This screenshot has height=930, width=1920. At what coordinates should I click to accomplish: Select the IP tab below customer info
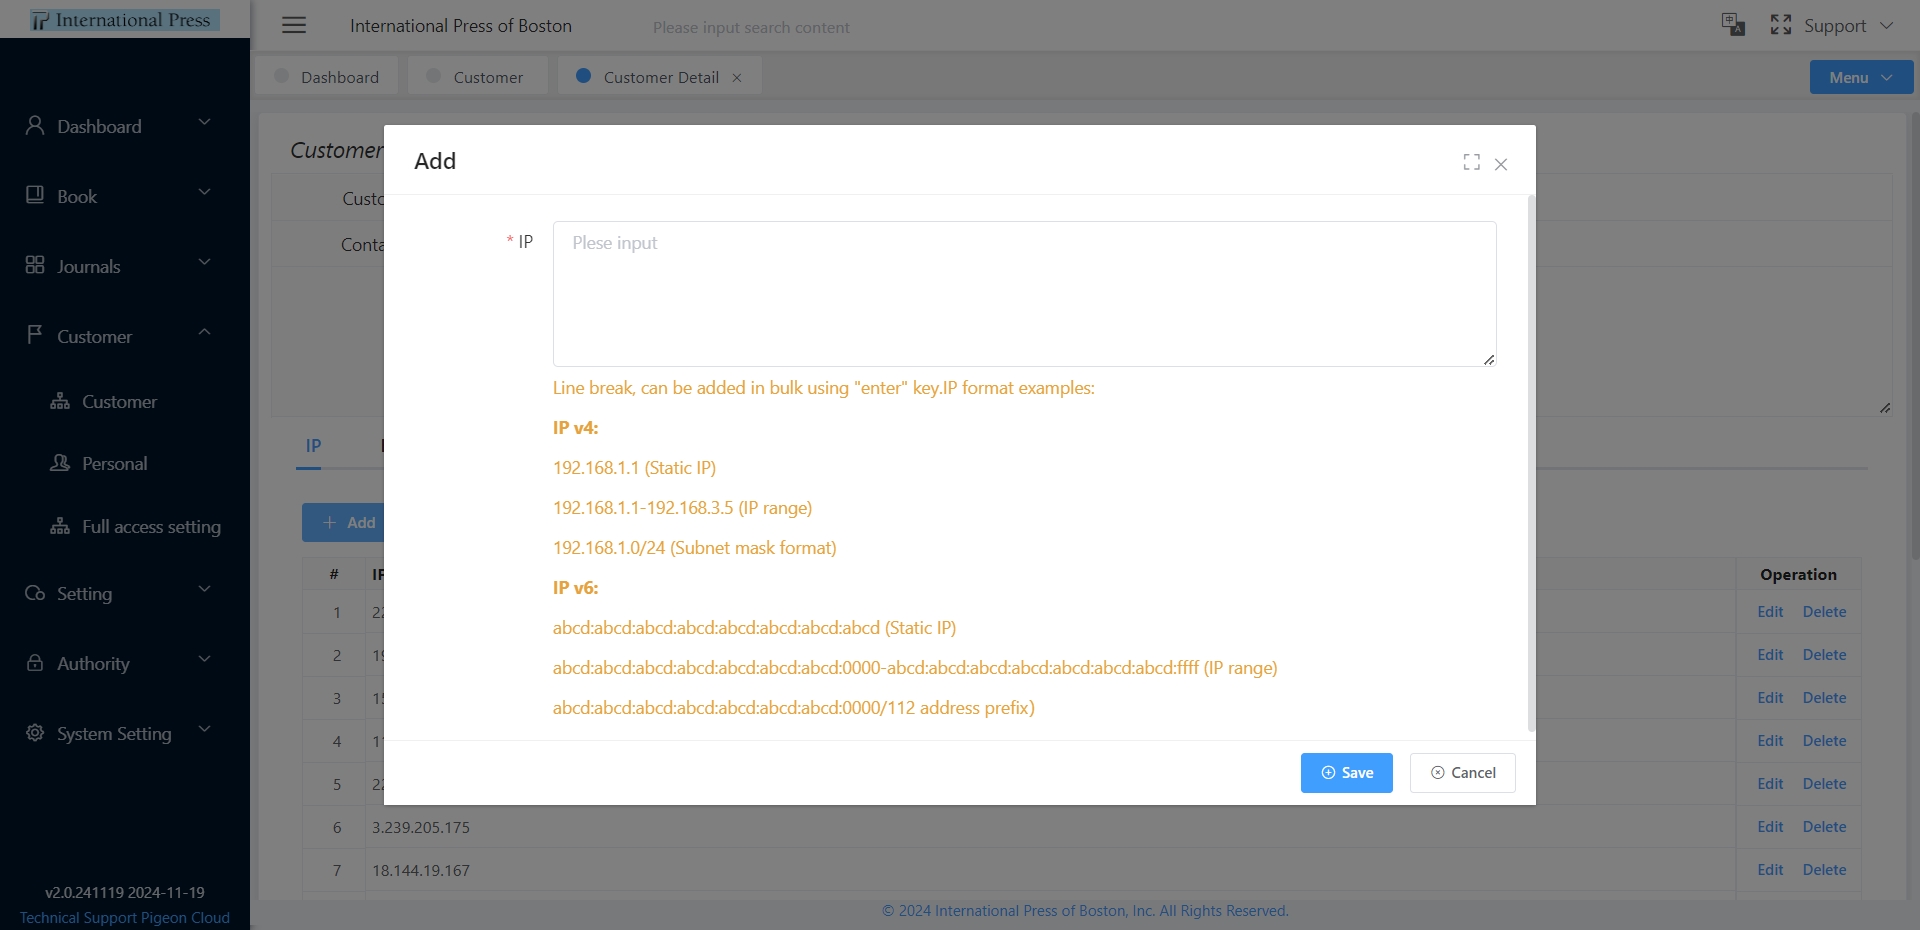point(313,446)
